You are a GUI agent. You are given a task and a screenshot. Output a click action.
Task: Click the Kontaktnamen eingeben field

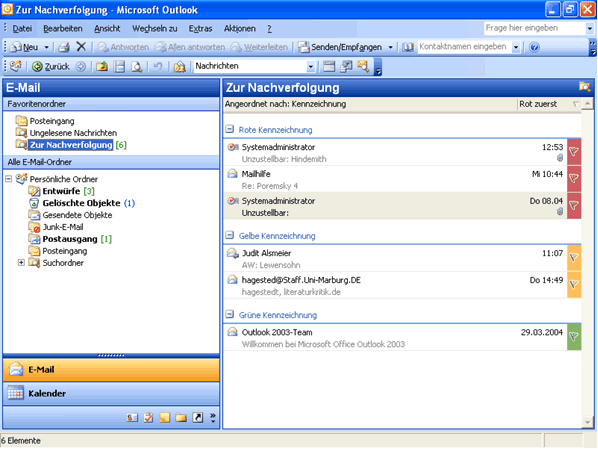coord(464,47)
